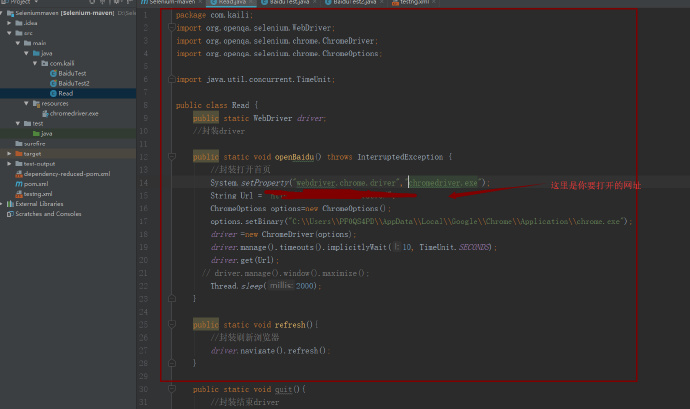690x409 pixels.
Task: Select dependency-reduced-pom.xml in the tree
Action: tap(67, 174)
